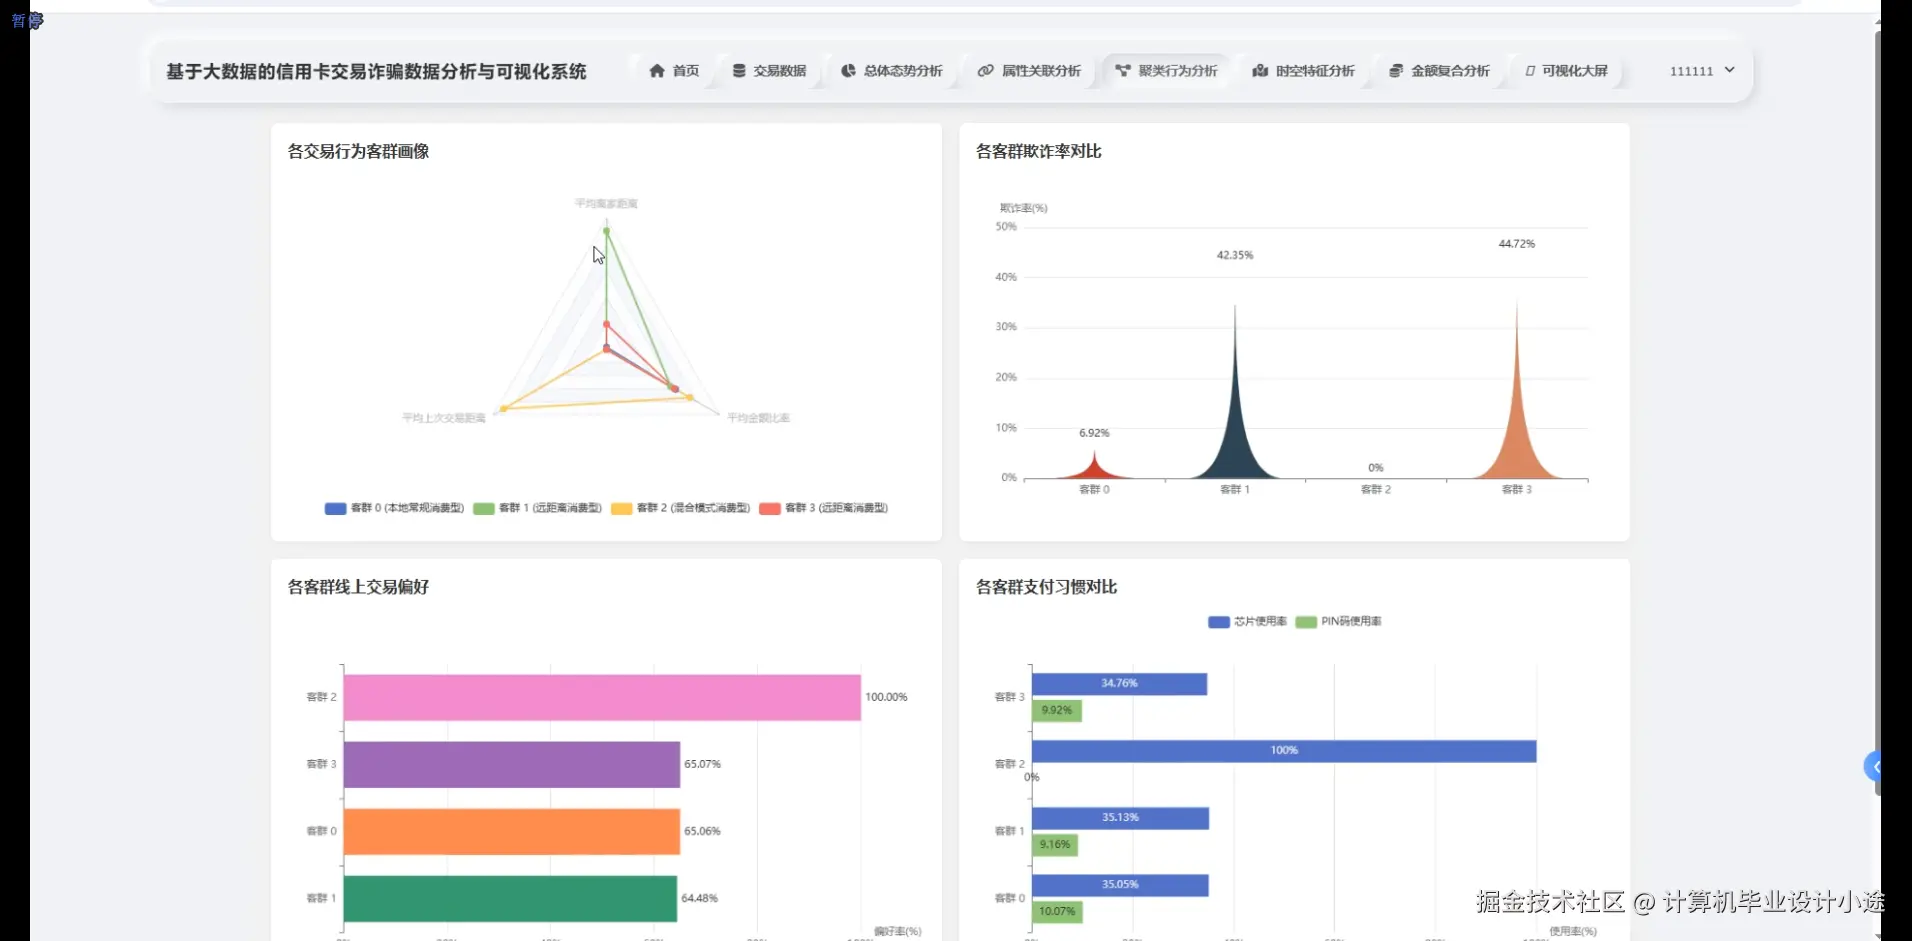Click the 65.07% value label
1912x941 pixels.
coord(703,764)
